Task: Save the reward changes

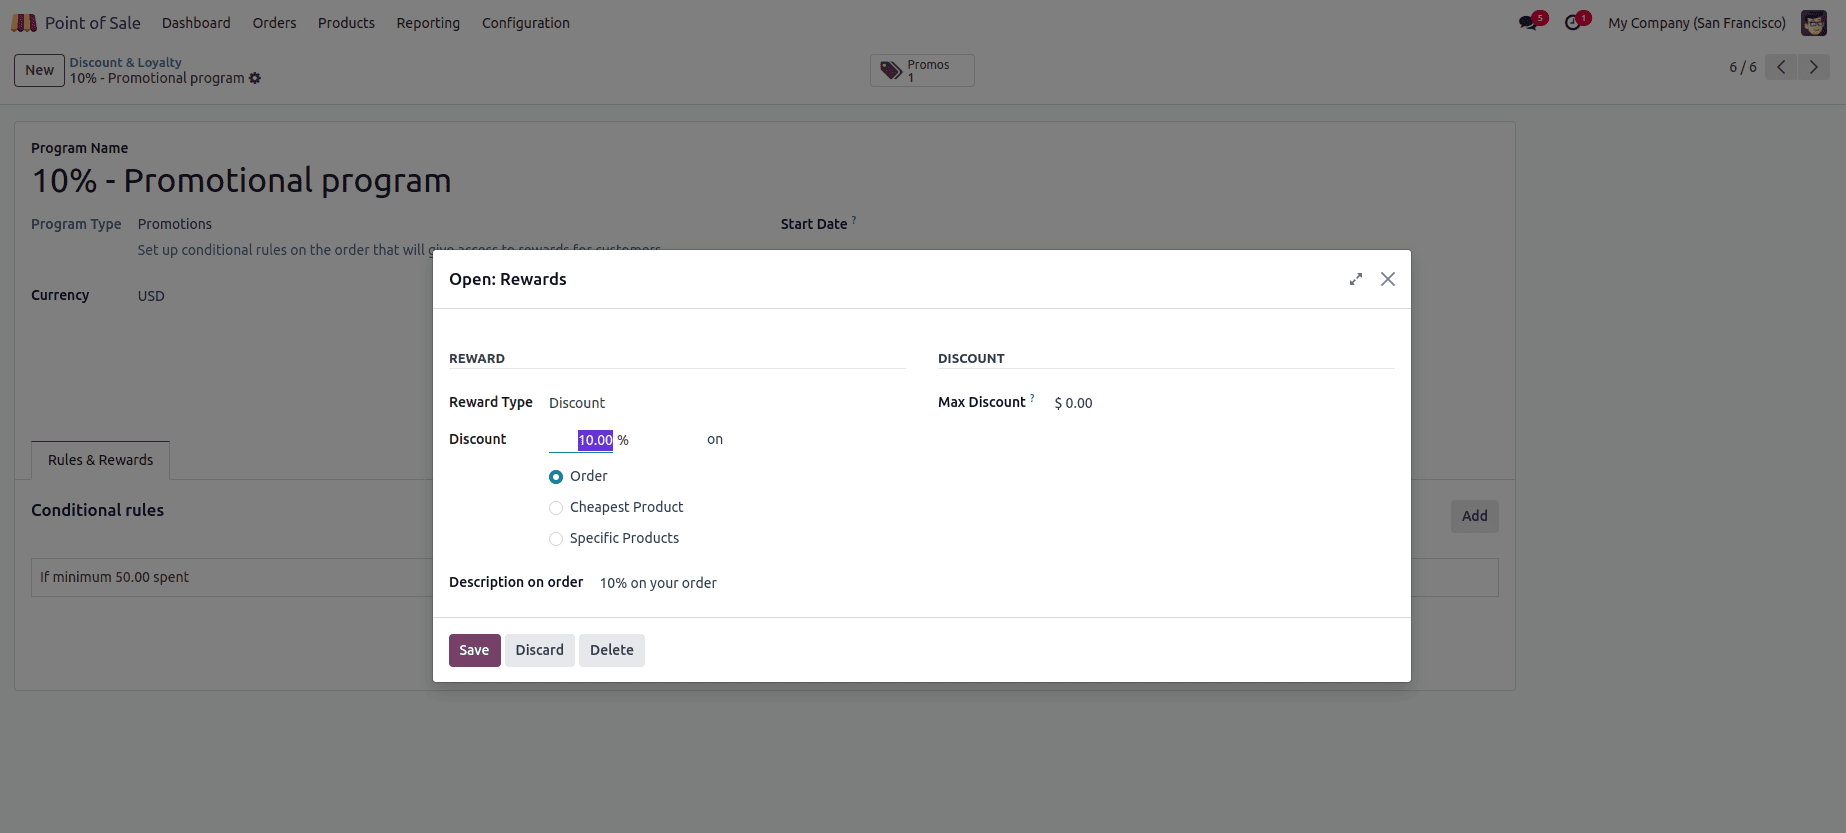Action: pos(474,650)
